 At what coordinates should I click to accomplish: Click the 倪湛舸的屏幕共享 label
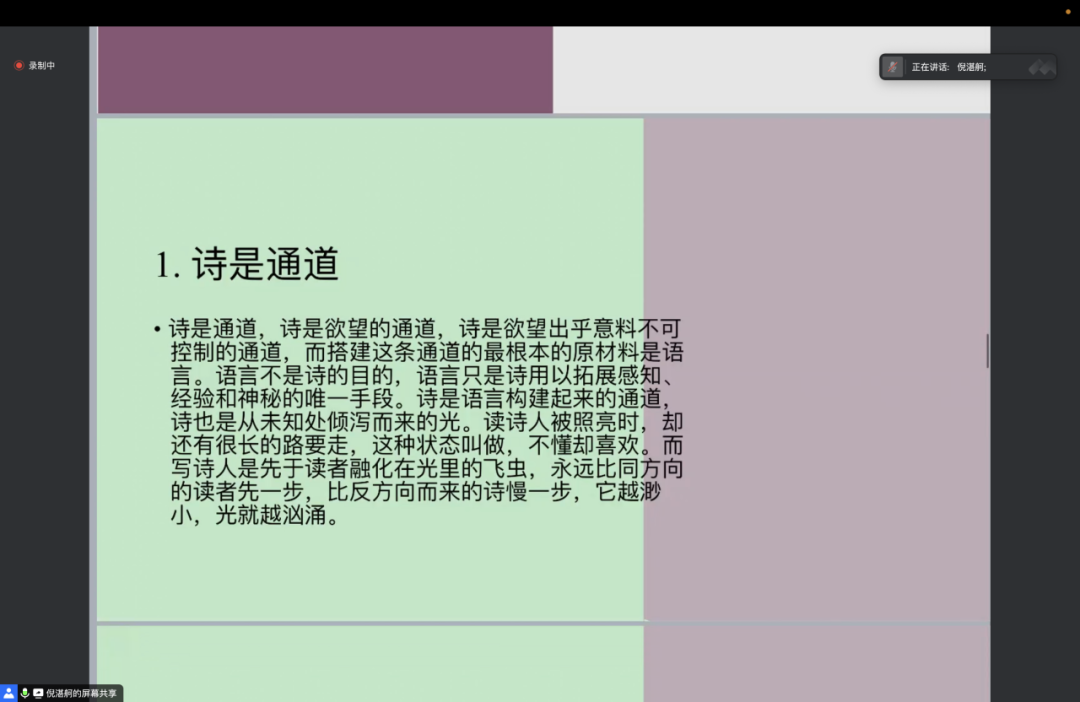pyautogui.click(x=82, y=693)
